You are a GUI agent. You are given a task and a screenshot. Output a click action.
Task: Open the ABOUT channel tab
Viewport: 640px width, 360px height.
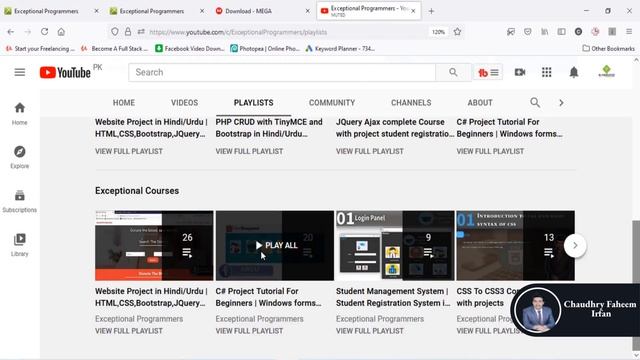pyautogui.click(x=480, y=103)
